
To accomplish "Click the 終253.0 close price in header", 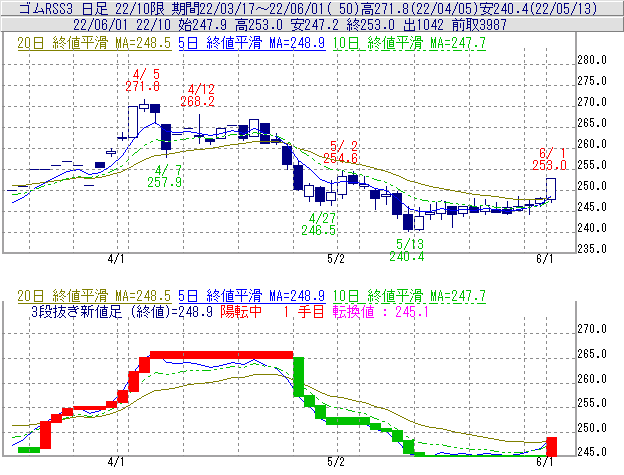I will pos(370,25).
